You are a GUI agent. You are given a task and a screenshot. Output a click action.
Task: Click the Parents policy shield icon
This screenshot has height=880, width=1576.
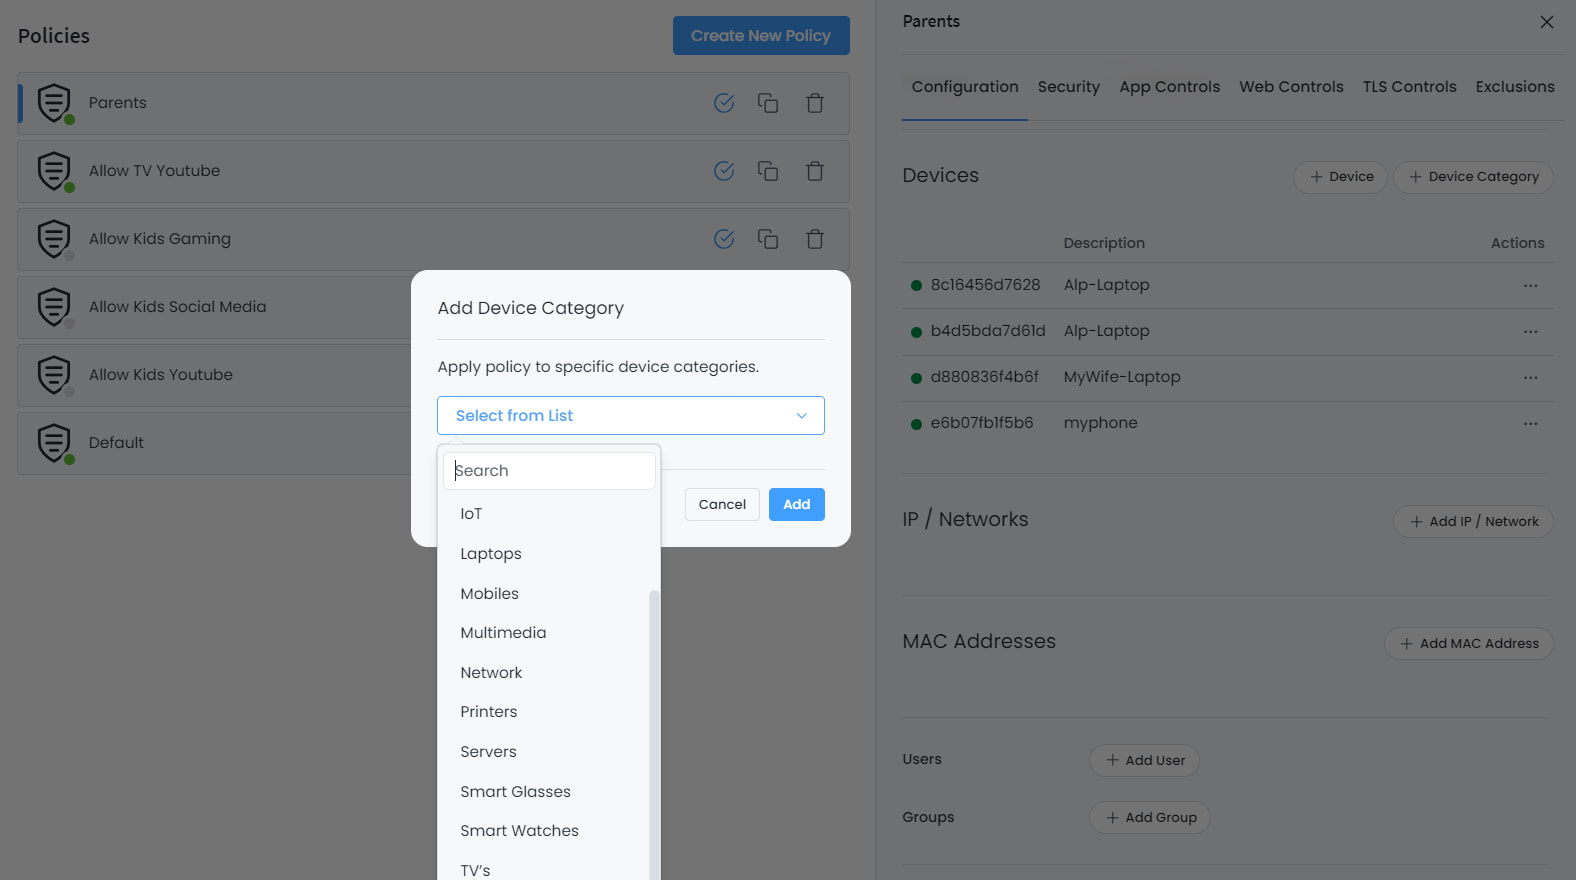54,103
